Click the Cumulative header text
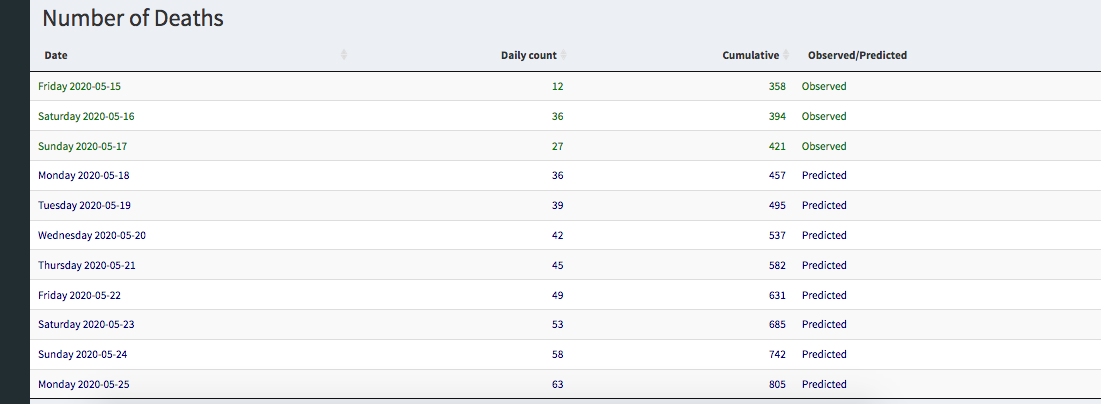1101x404 pixels. [750, 55]
